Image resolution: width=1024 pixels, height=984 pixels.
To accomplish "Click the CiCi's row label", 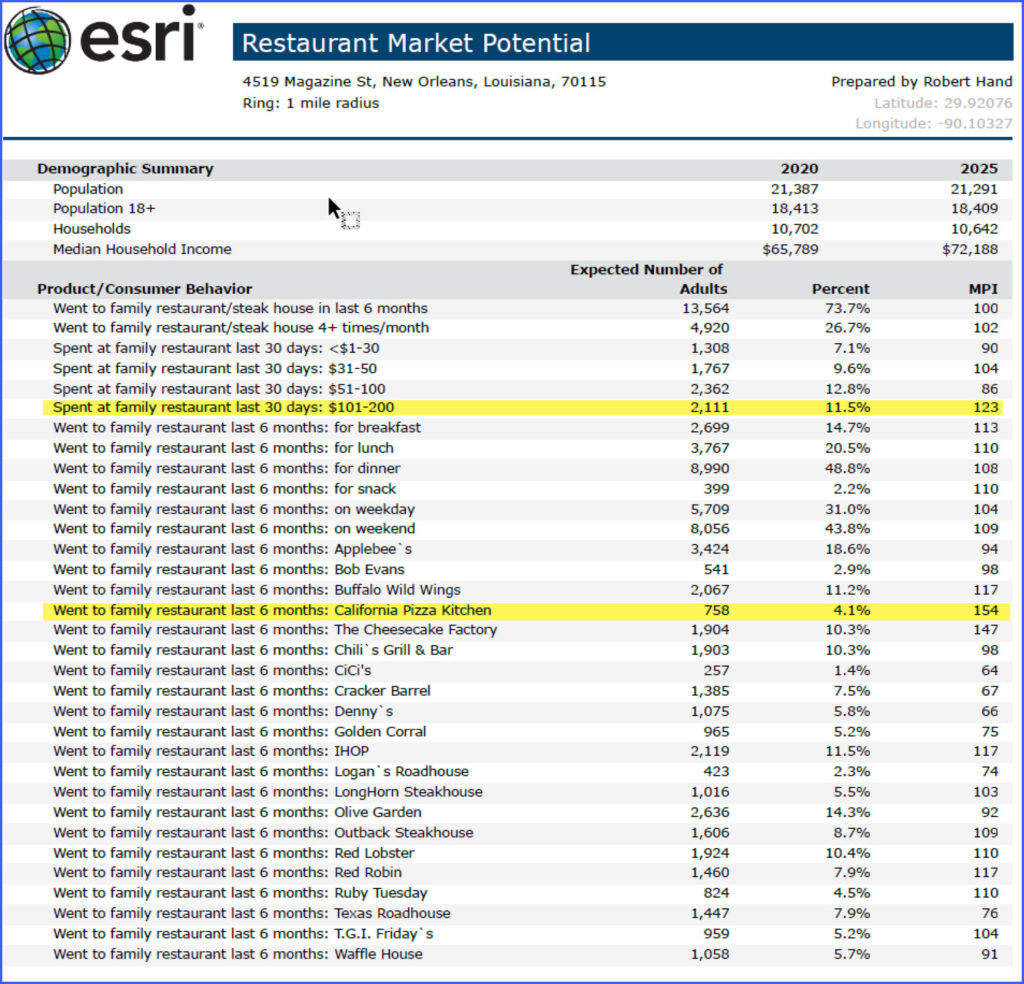I will click(212, 670).
